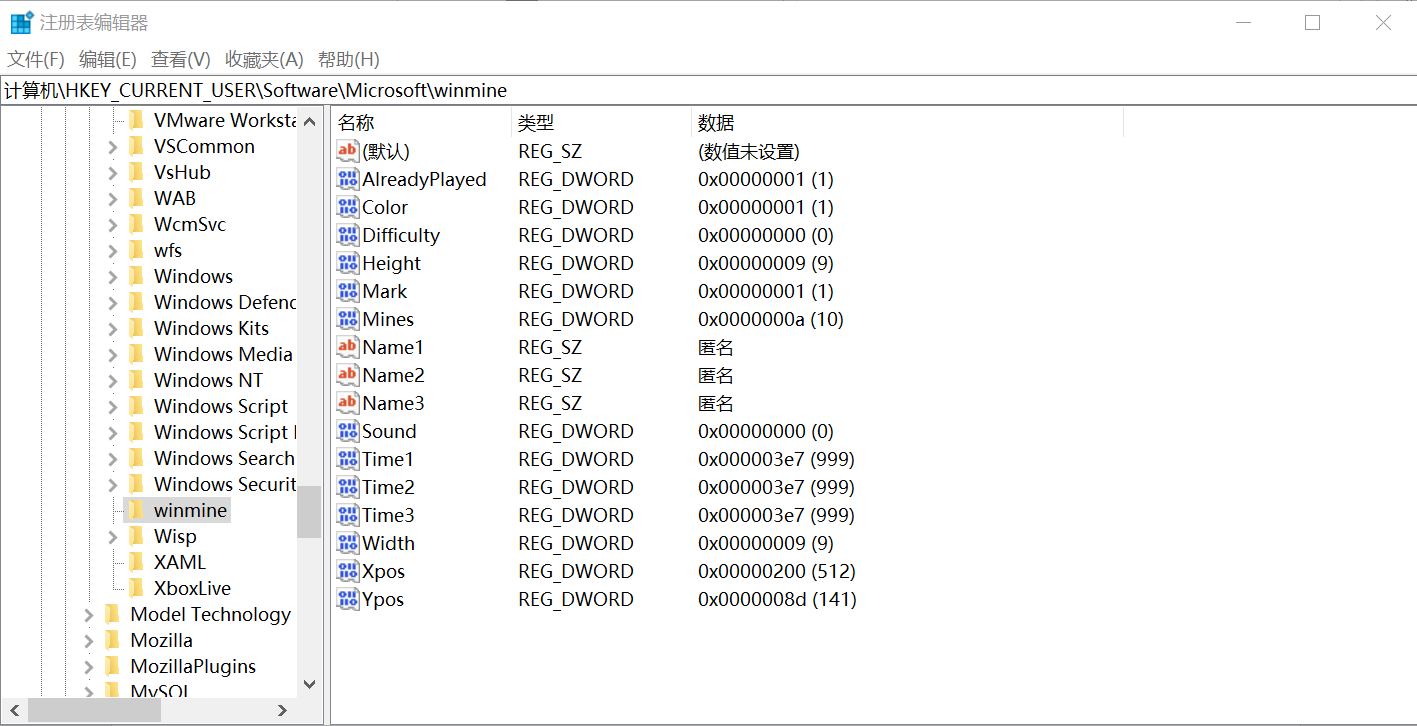Click the XboxLive folder icon
The height and width of the screenshot is (726, 1417).
coord(136,588)
